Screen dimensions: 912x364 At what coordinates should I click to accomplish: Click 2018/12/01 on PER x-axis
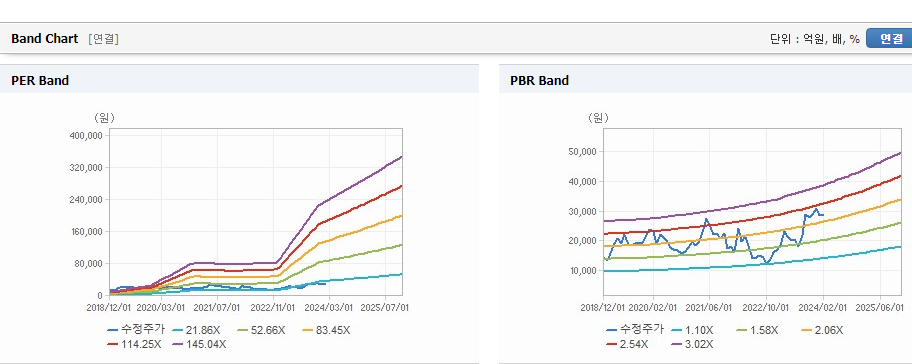click(x=109, y=308)
